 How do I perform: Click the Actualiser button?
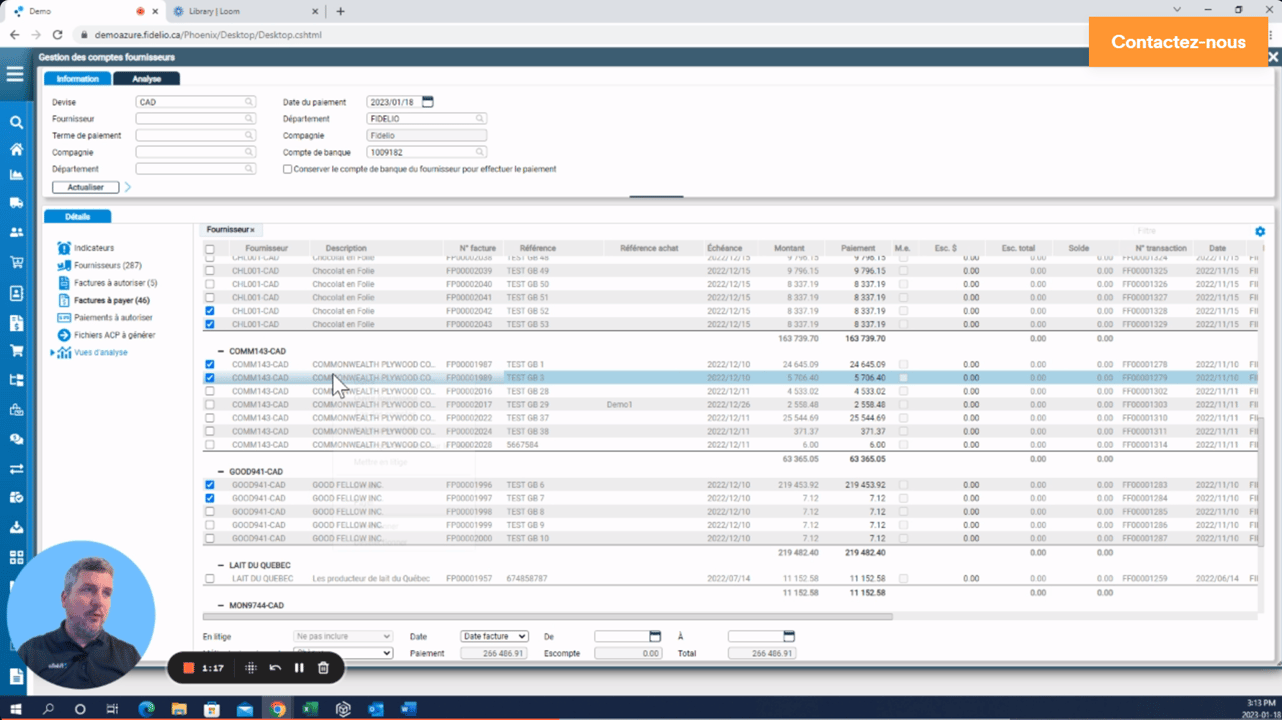click(x=85, y=187)
